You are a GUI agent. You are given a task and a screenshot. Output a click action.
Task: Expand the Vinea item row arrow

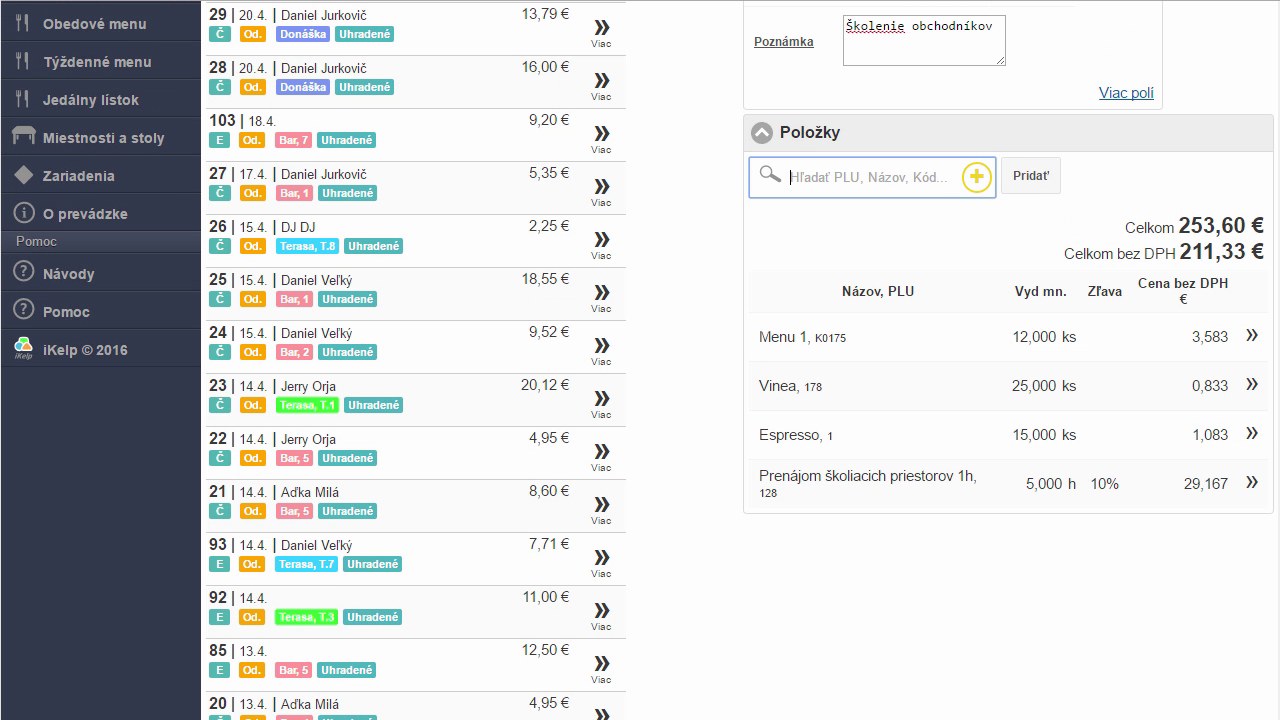[x=1252, y=384]
